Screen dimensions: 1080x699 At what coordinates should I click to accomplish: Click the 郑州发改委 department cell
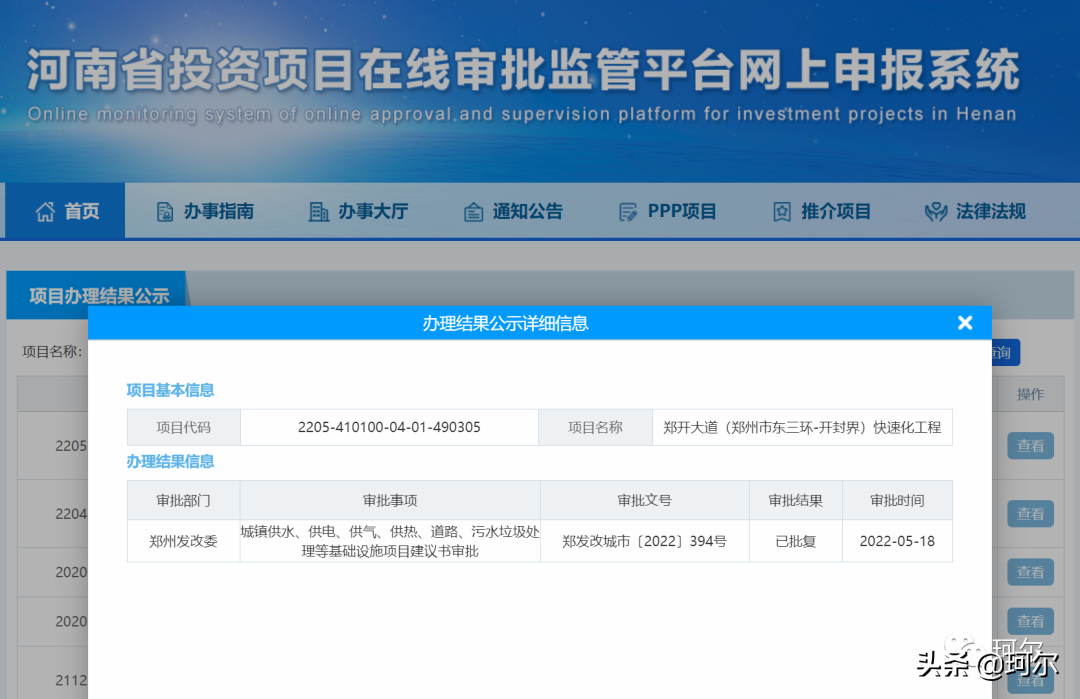tap(183, 541)
